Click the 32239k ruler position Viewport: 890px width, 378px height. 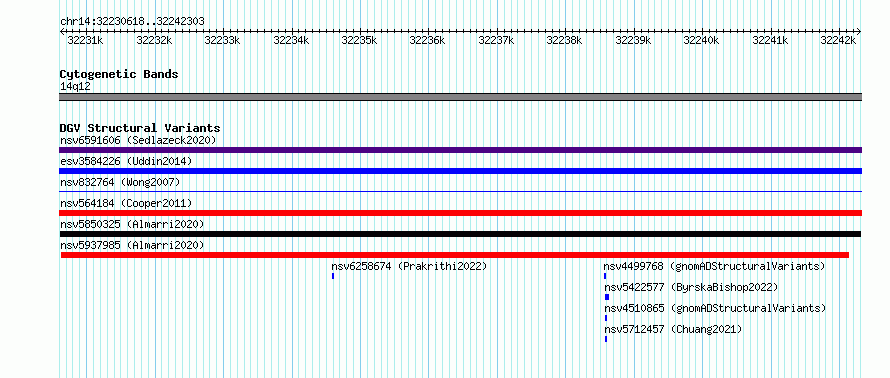(633, 40)
